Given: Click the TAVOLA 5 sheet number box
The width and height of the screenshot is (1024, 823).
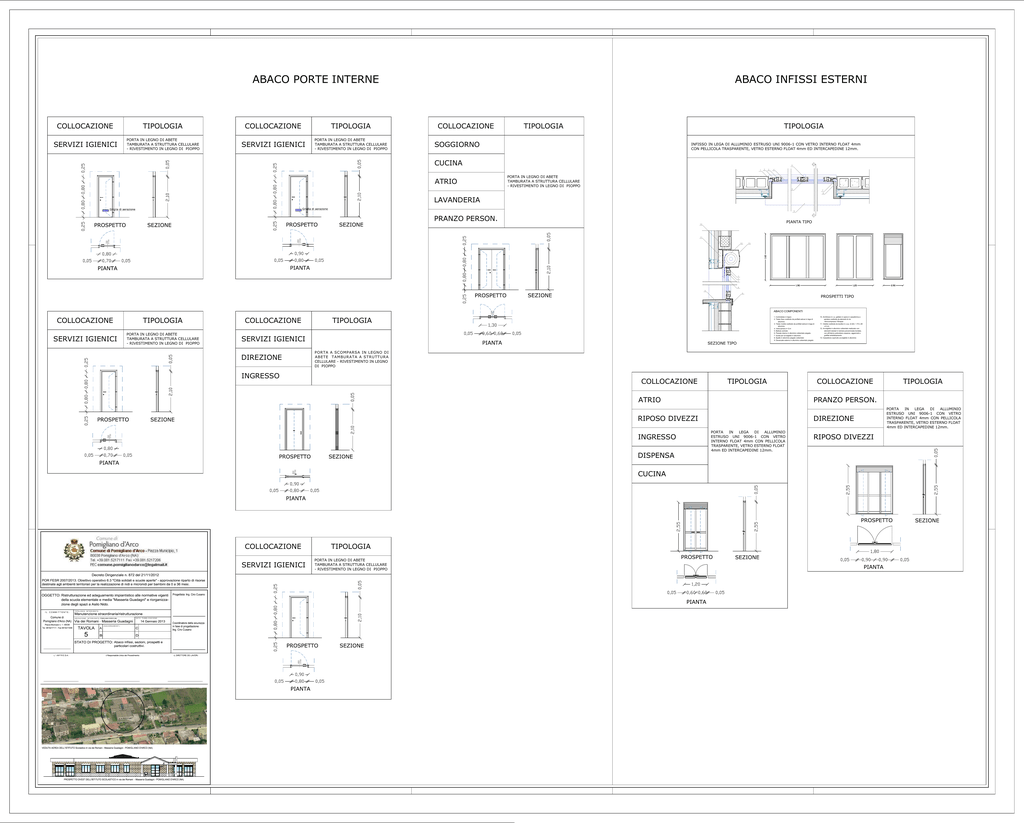Looking at the screenshot, I should (87, 631).
